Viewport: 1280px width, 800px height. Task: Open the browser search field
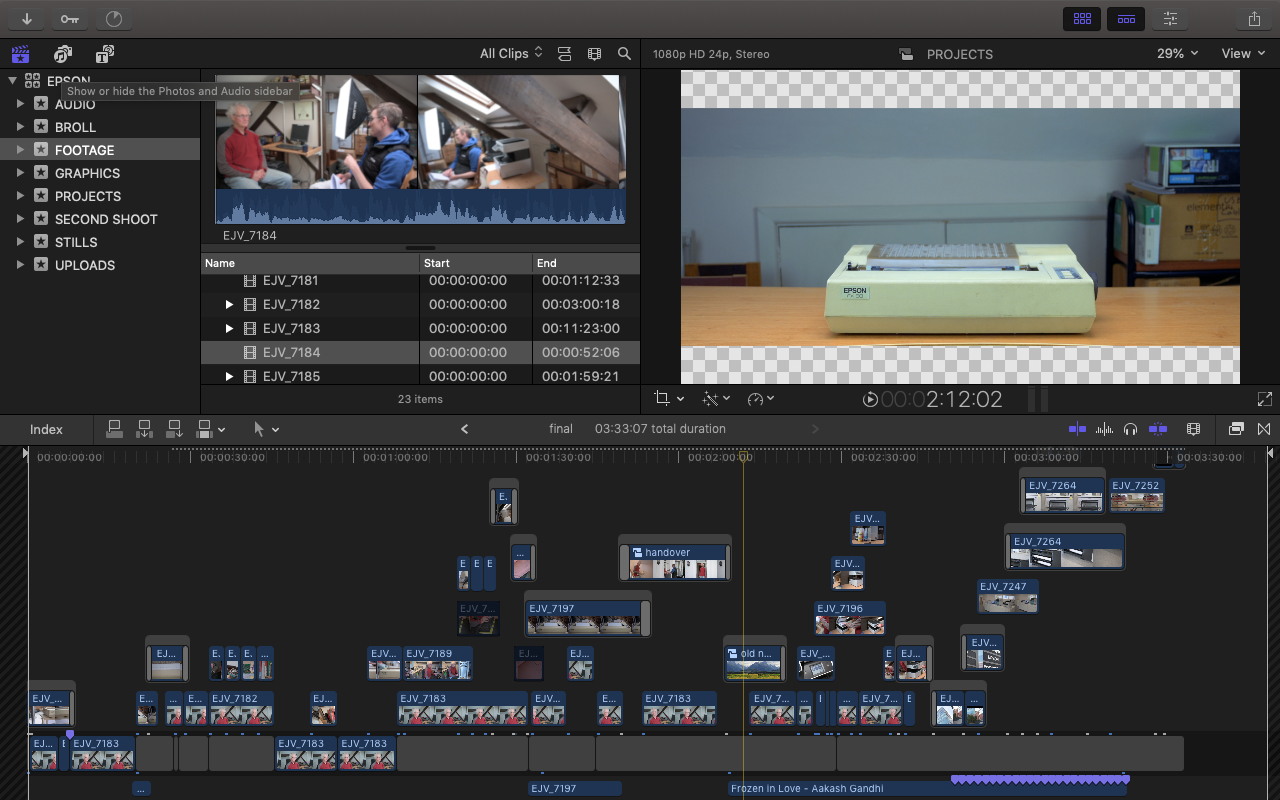[x=624, y=54]
